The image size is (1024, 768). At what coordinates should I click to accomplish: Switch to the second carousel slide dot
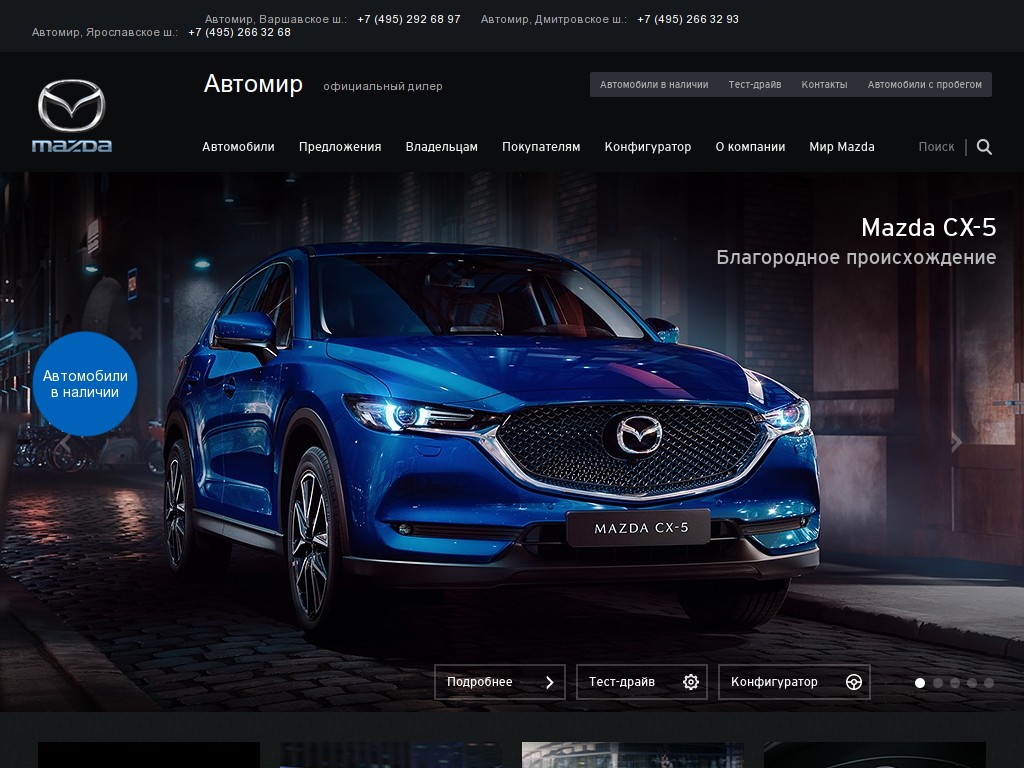point(938,683)
